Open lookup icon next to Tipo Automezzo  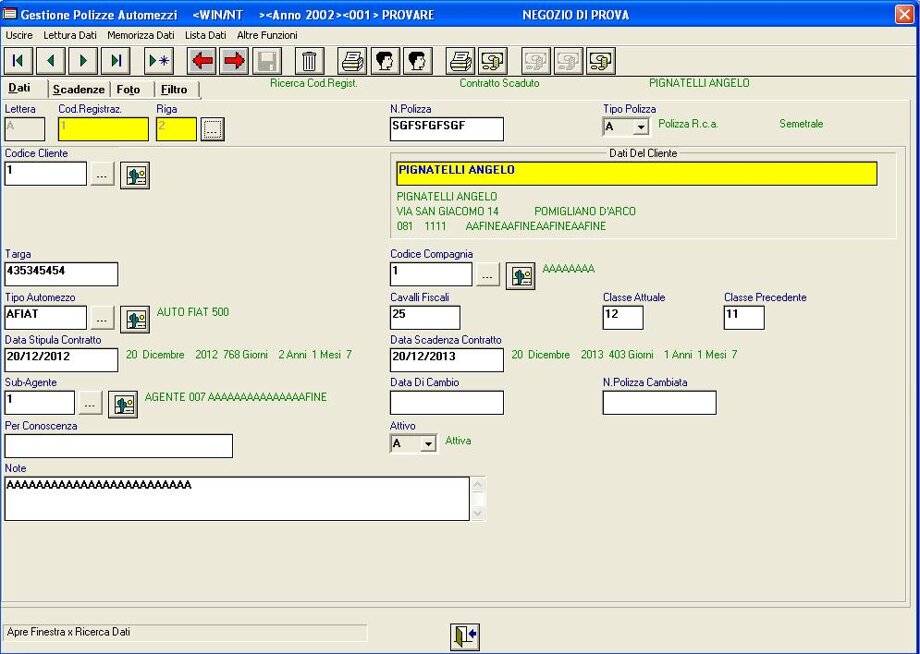[x=135, y=319]
